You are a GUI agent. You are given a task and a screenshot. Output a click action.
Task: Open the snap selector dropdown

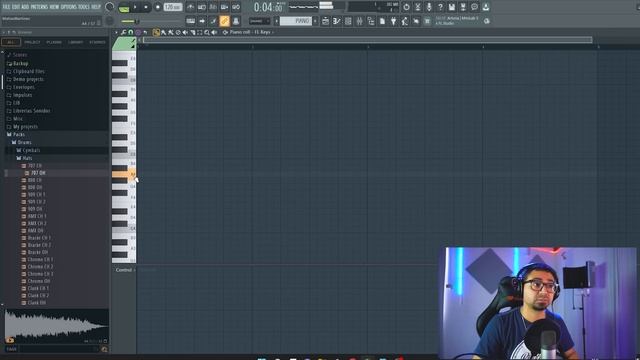coord(259,21)
